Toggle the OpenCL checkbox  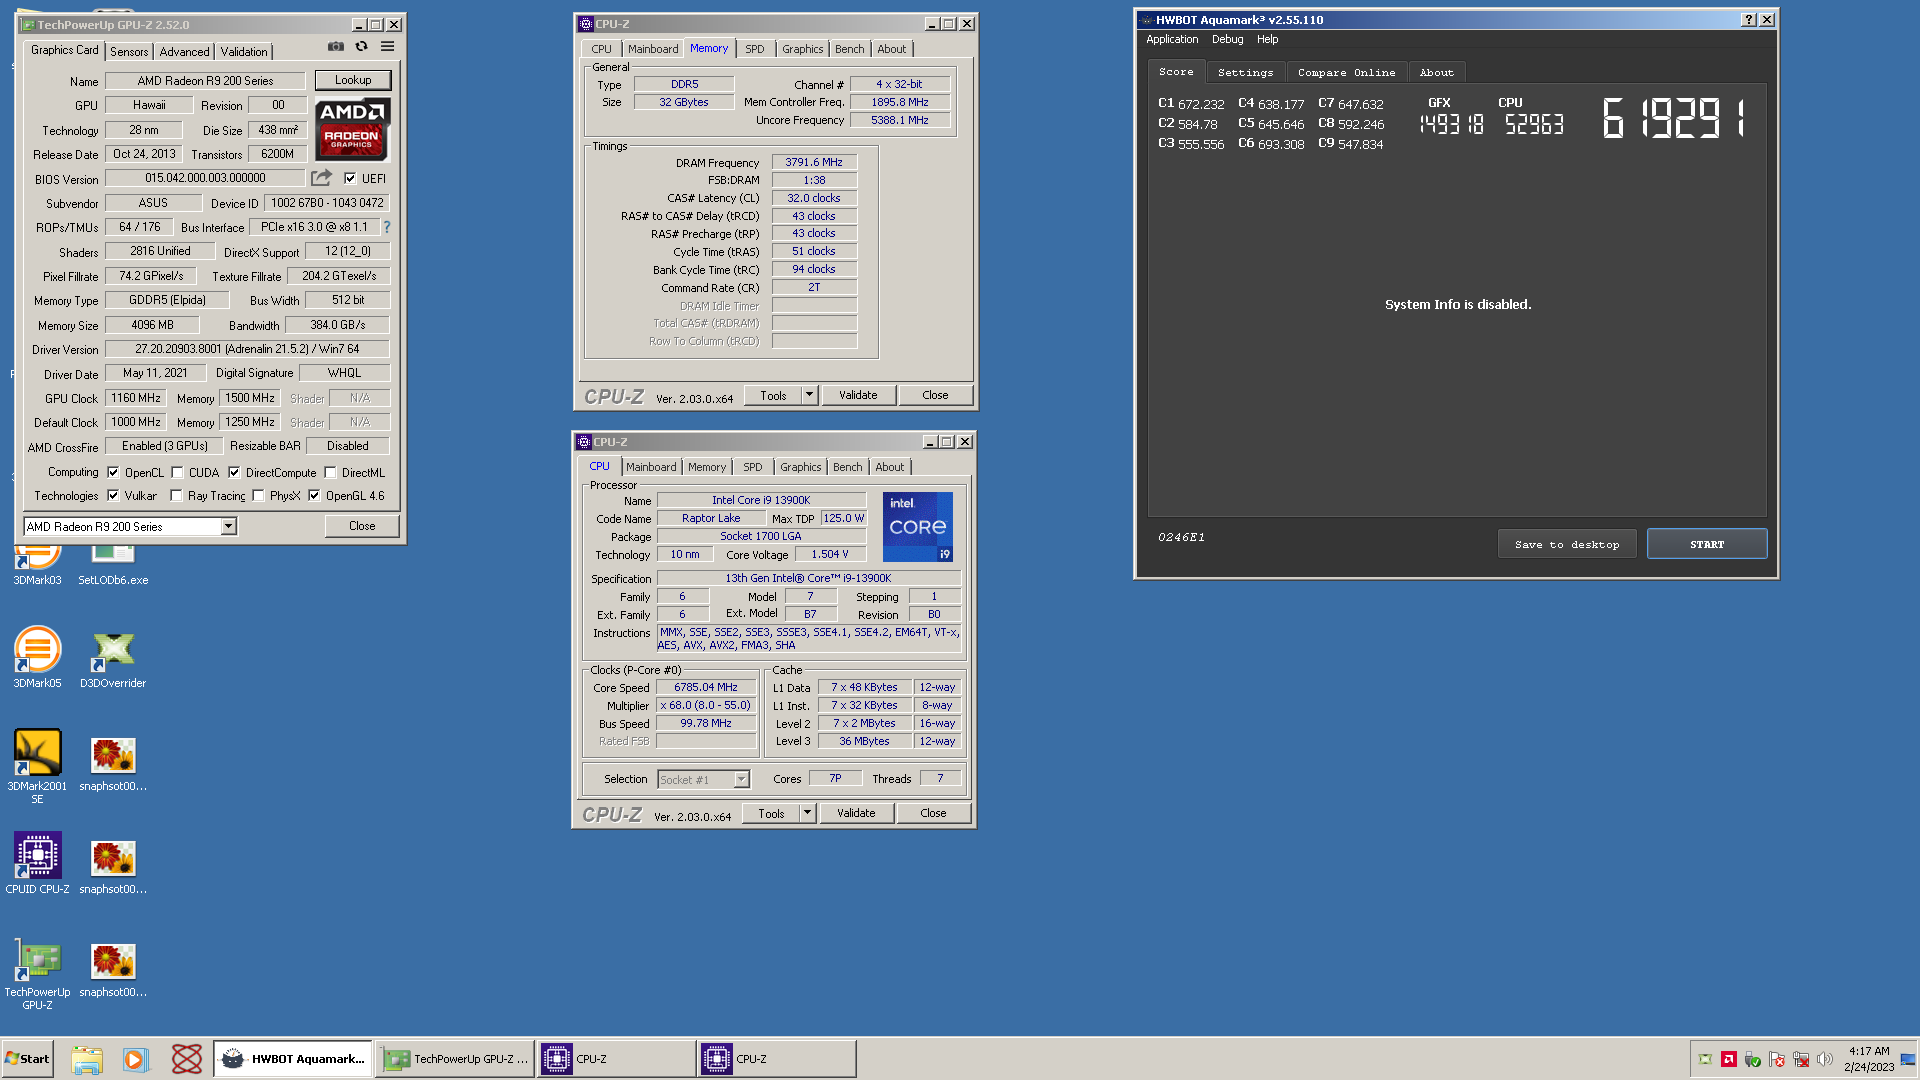[113, 473]
